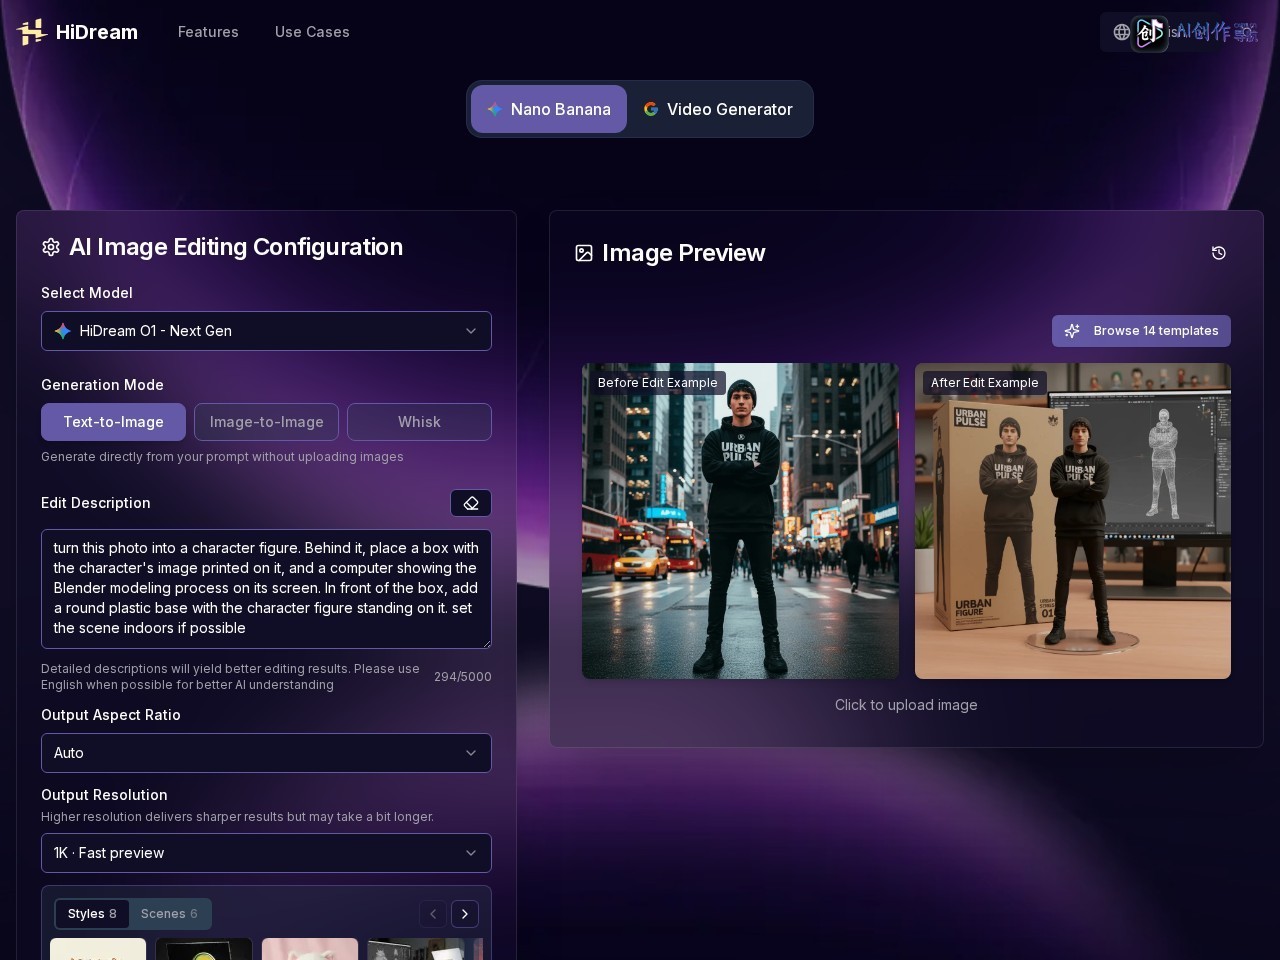Viewport: 1280px width, 960px height.
Task: Choose the Whisk generation mode
Action: click(419, 422)
